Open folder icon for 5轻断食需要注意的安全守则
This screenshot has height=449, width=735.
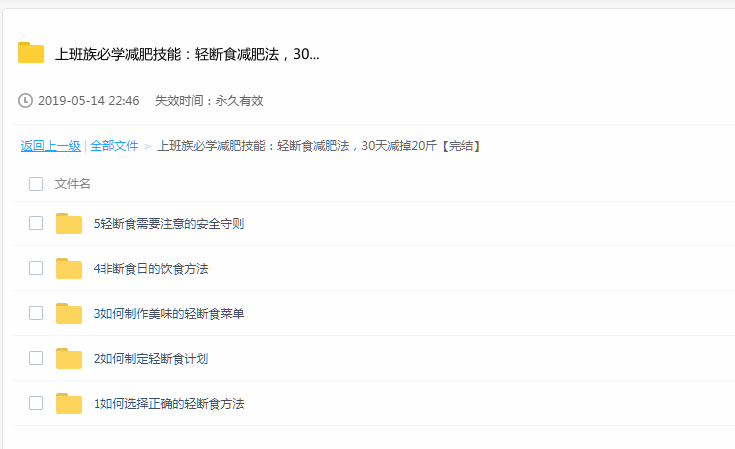tap(69, 224)
